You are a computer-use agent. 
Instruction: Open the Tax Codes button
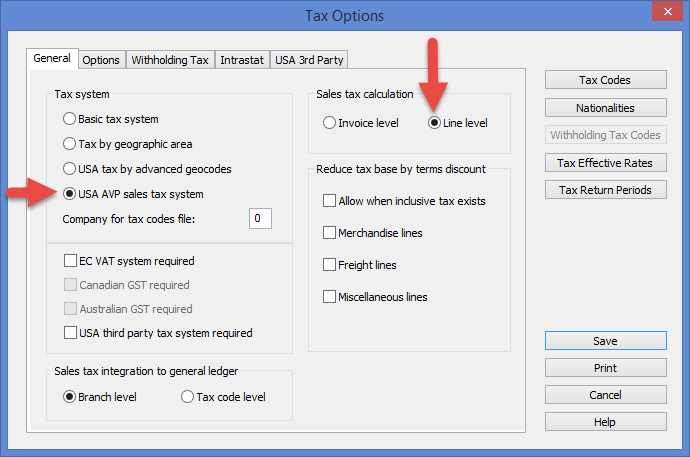tap(605, 80)
